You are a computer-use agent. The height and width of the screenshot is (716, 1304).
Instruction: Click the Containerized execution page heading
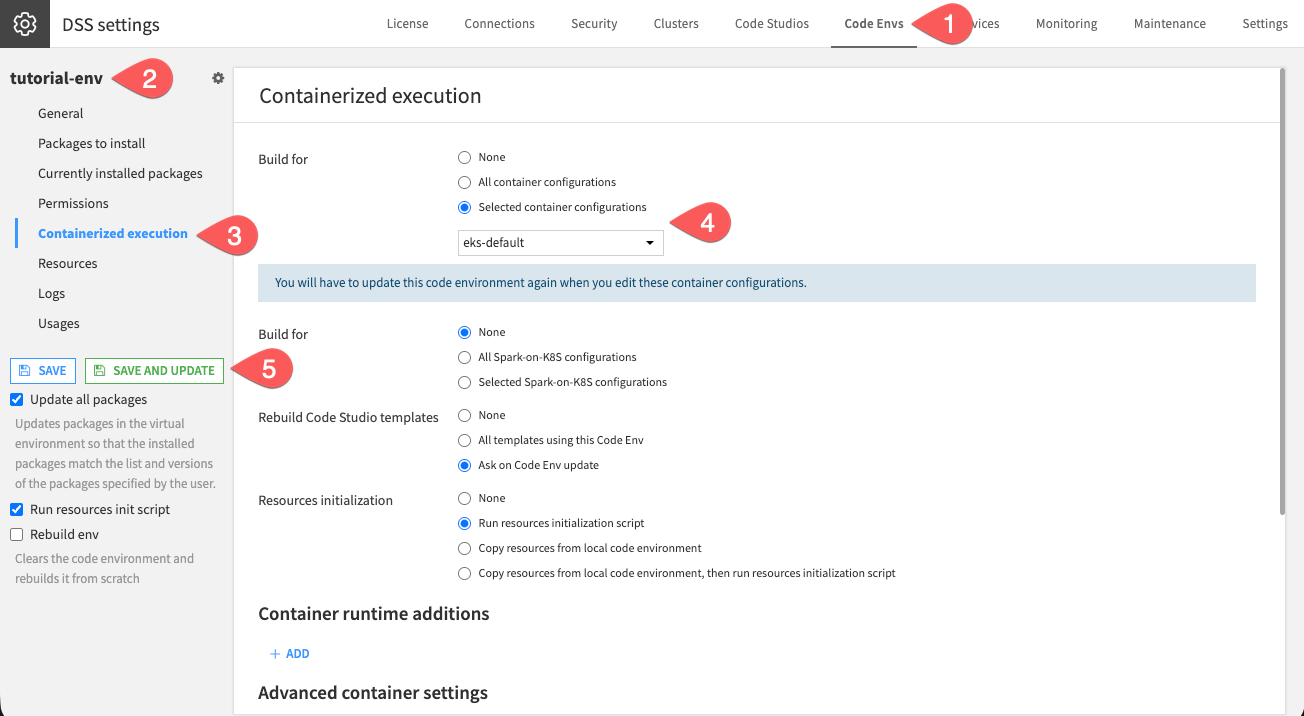370,96
